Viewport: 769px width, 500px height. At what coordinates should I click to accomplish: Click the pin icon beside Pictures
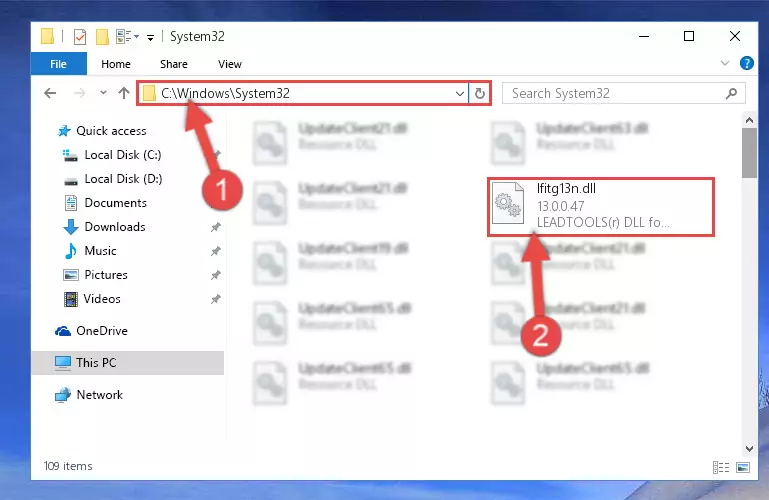click(215, 275)
